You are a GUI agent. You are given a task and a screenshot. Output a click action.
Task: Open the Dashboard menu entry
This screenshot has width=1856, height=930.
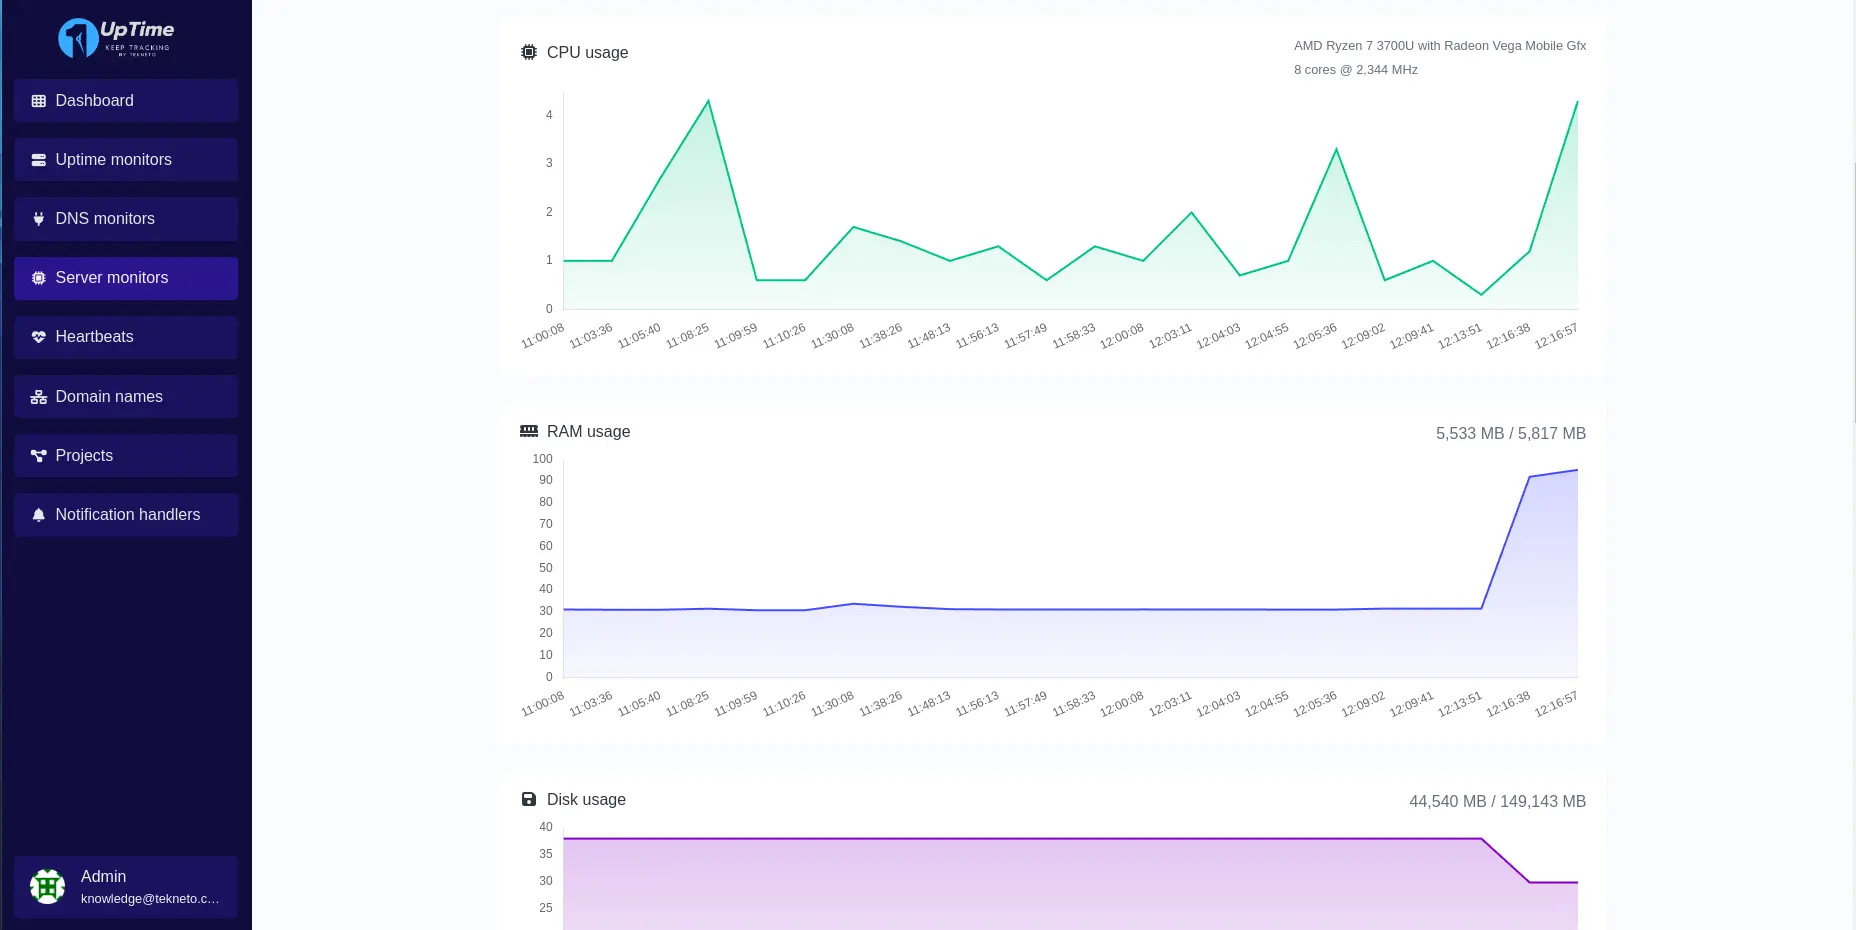point(94,100)
